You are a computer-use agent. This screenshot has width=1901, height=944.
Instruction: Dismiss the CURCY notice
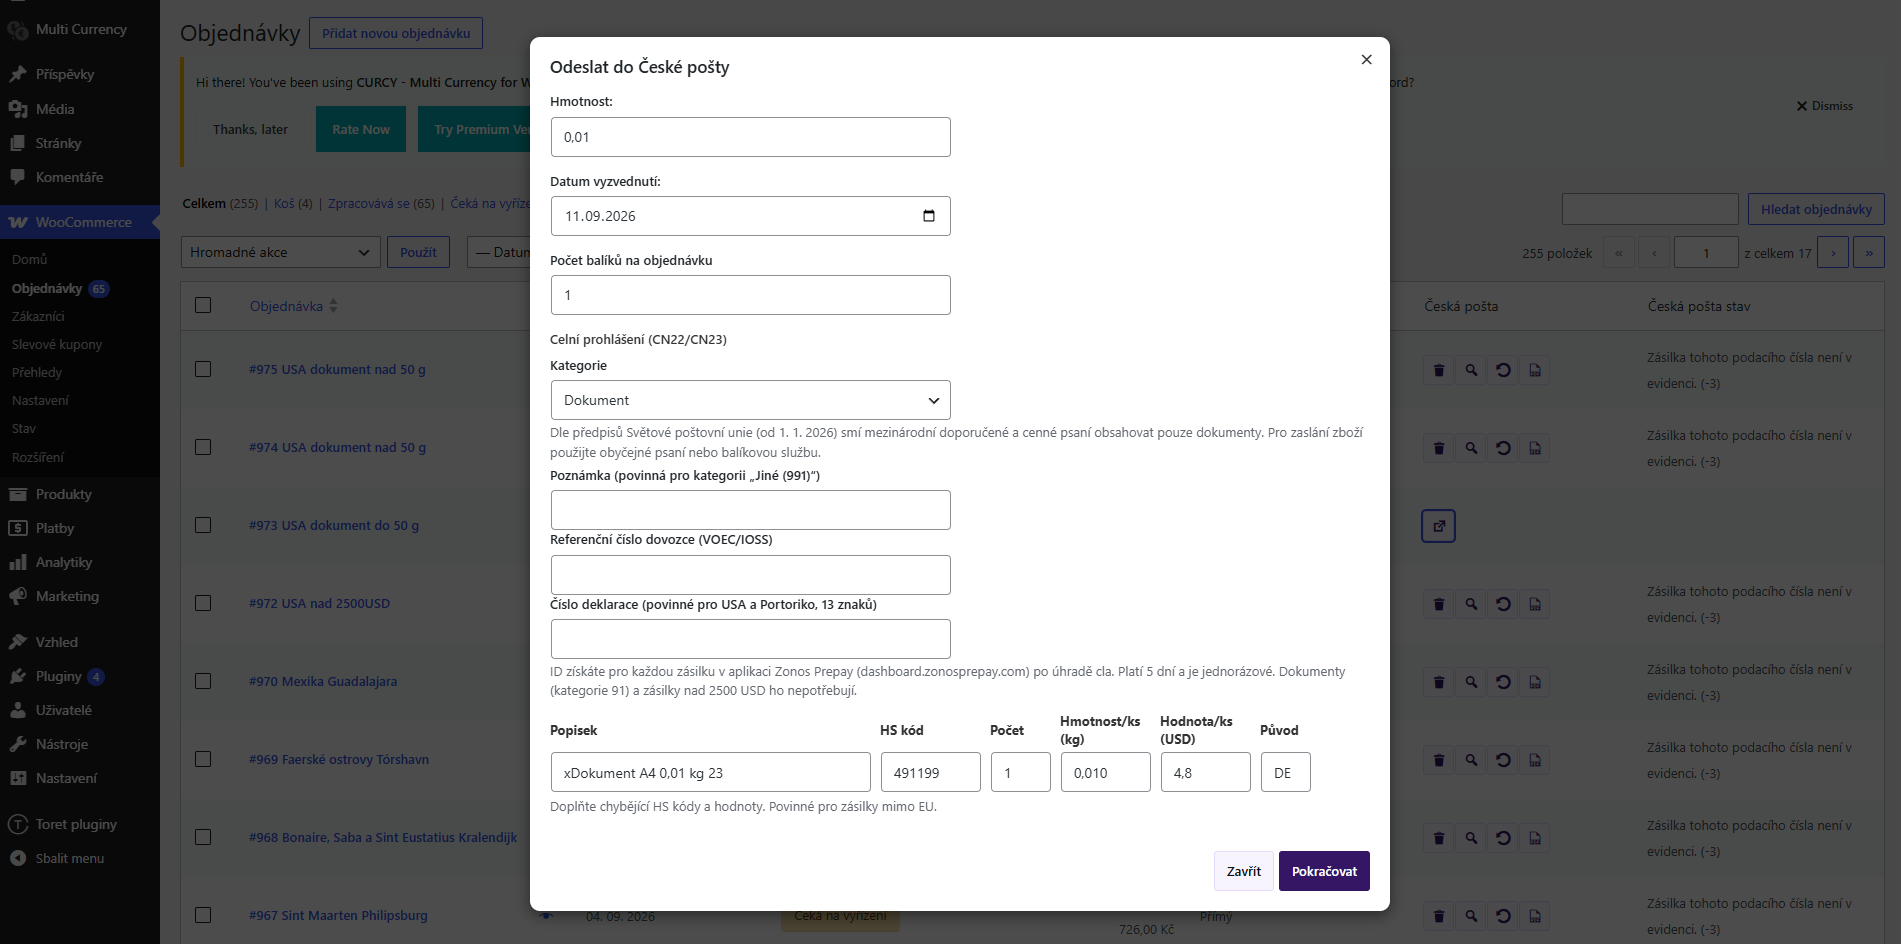(1824, 106)
